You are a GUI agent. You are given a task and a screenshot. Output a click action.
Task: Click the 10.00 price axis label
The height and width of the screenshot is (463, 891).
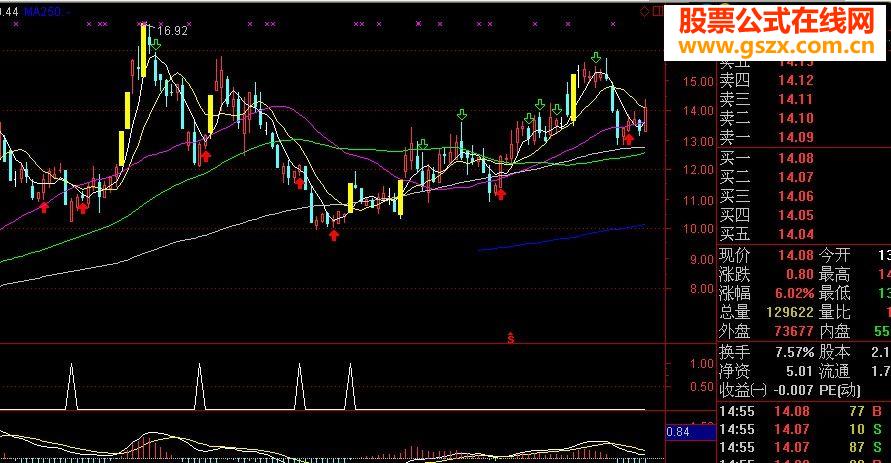[x=698, y=228]
